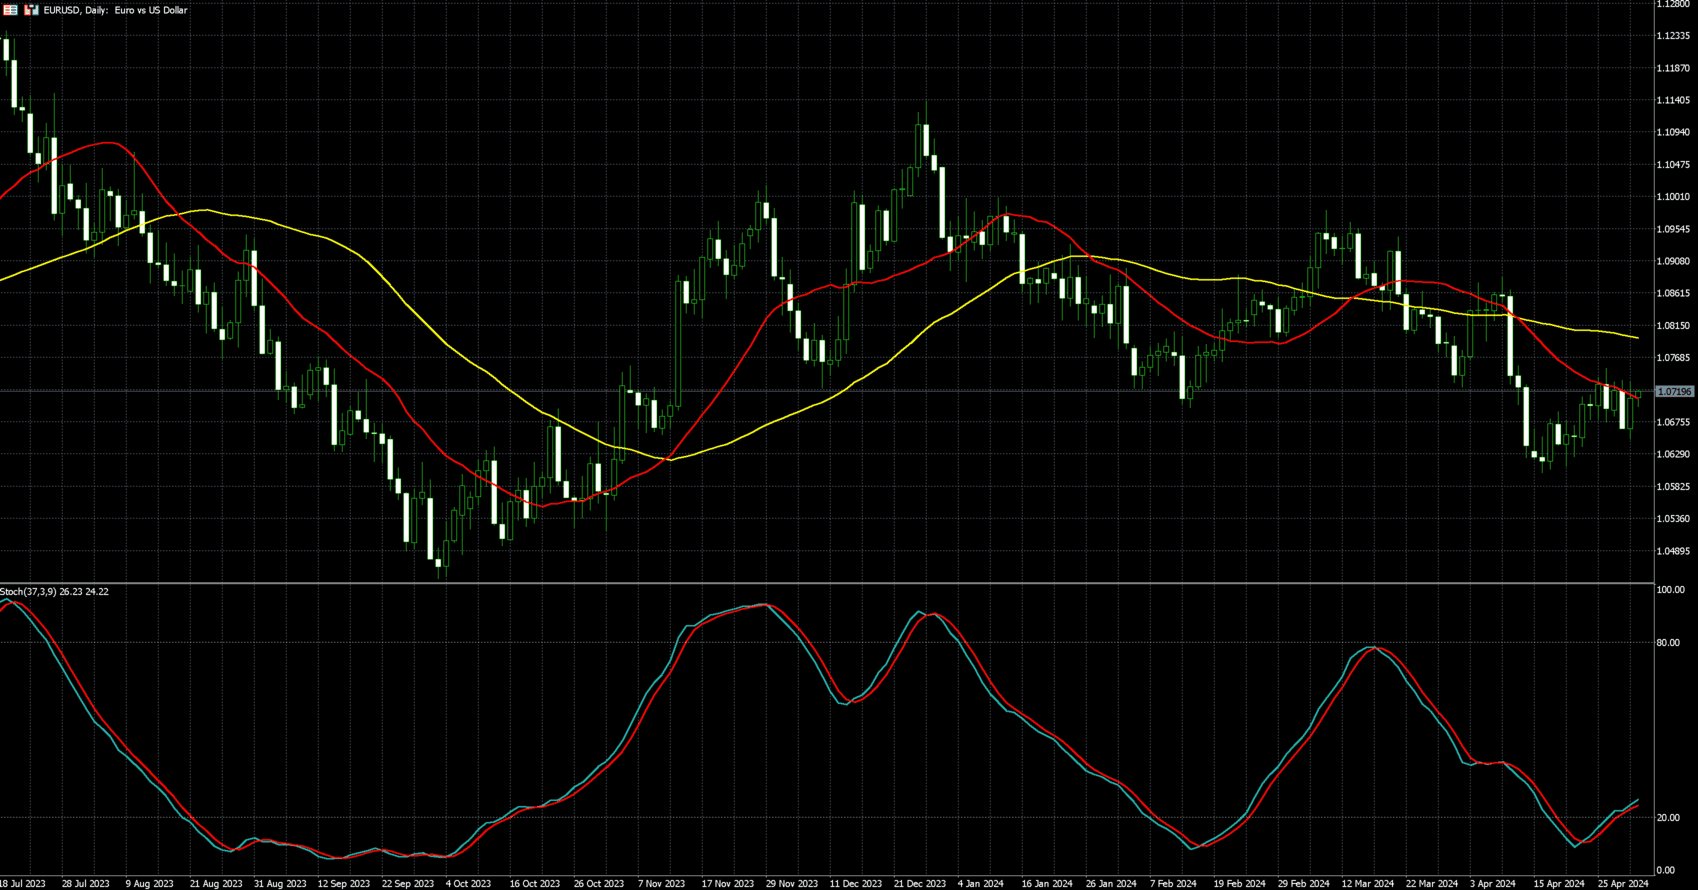The image size is (1698, 890).
Task: Click the stochastic 80.00 level label
Action: (x=1668, y=643)
